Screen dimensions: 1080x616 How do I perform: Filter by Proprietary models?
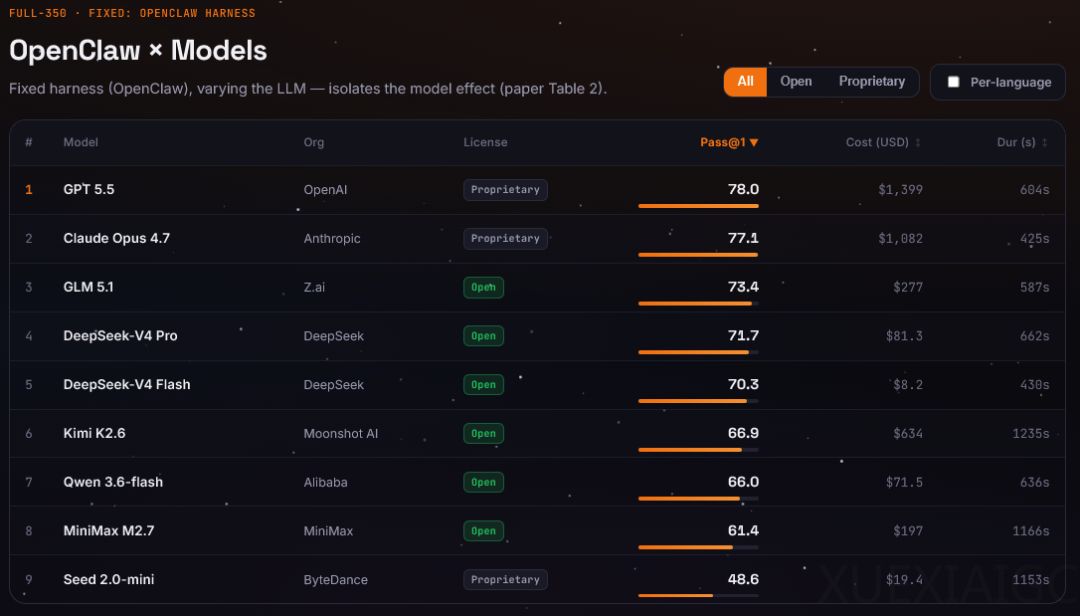click(871, 81)
